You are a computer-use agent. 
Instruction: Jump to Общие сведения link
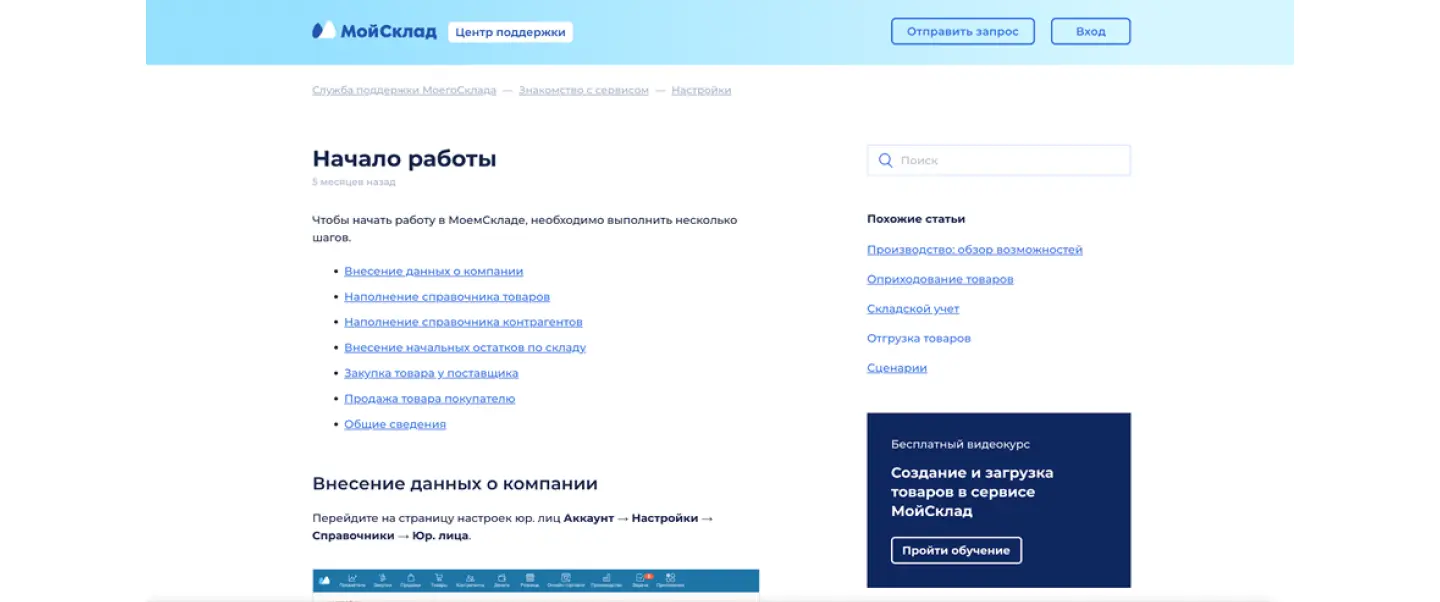395,424
